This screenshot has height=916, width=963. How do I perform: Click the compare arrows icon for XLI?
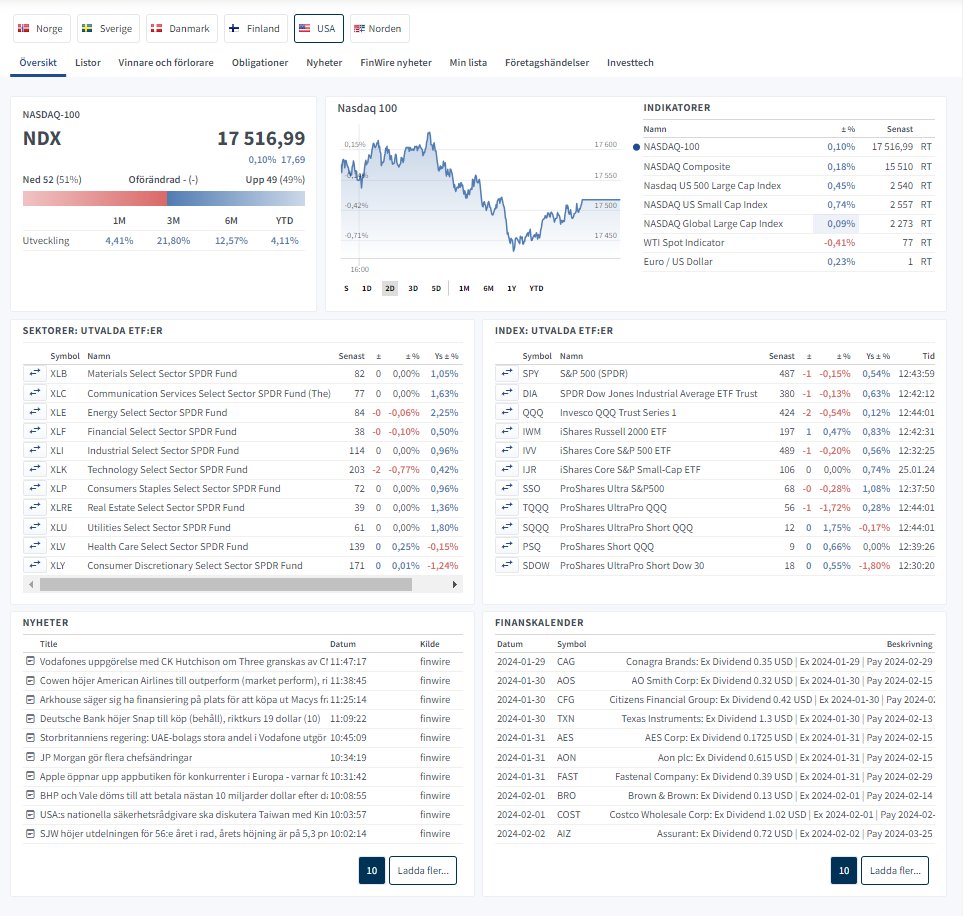click(35, 450)
